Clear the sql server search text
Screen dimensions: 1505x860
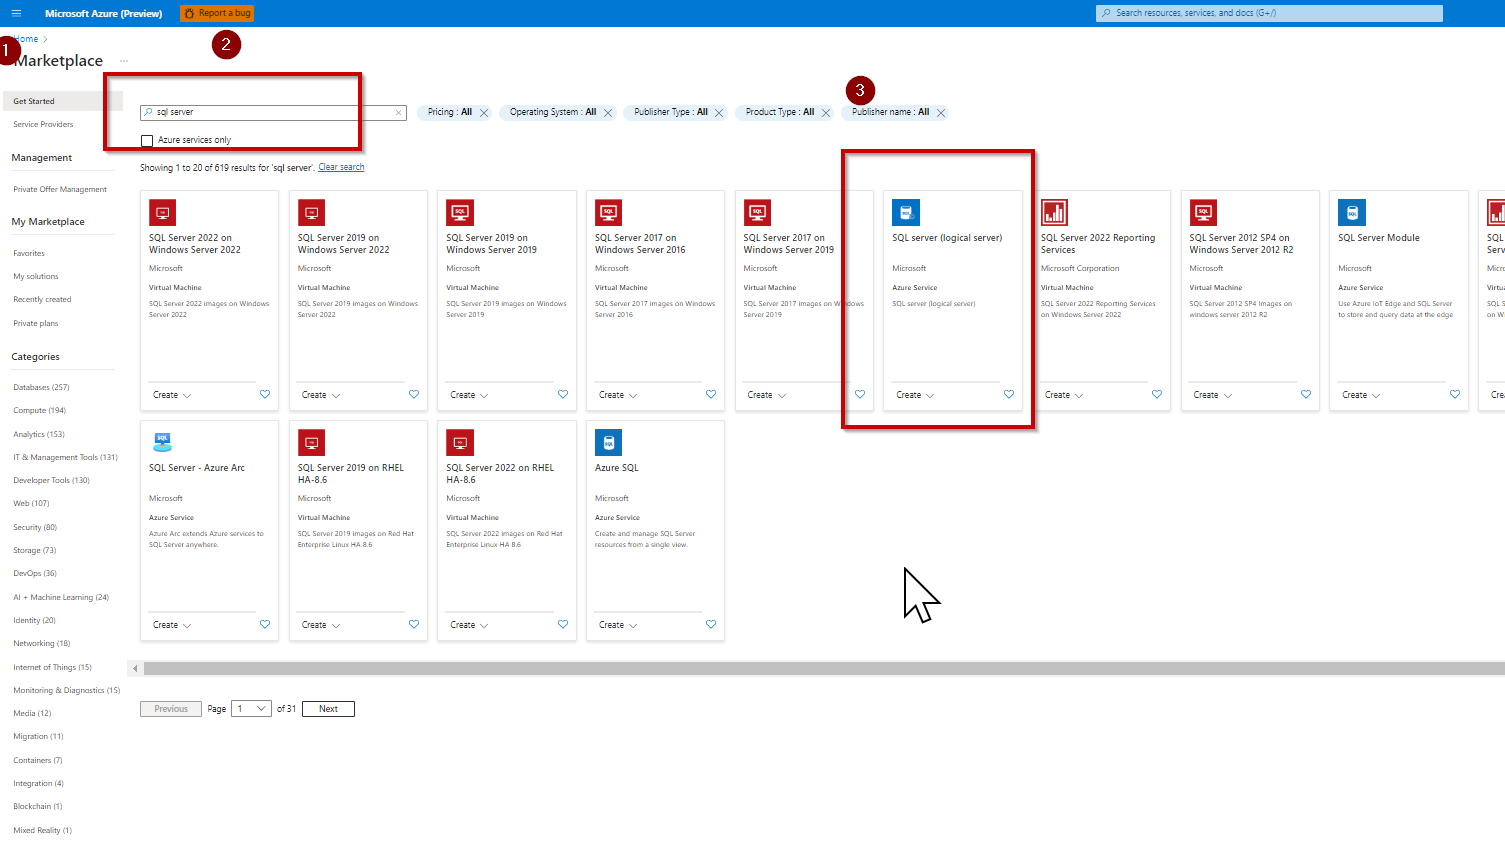point(399,112)
